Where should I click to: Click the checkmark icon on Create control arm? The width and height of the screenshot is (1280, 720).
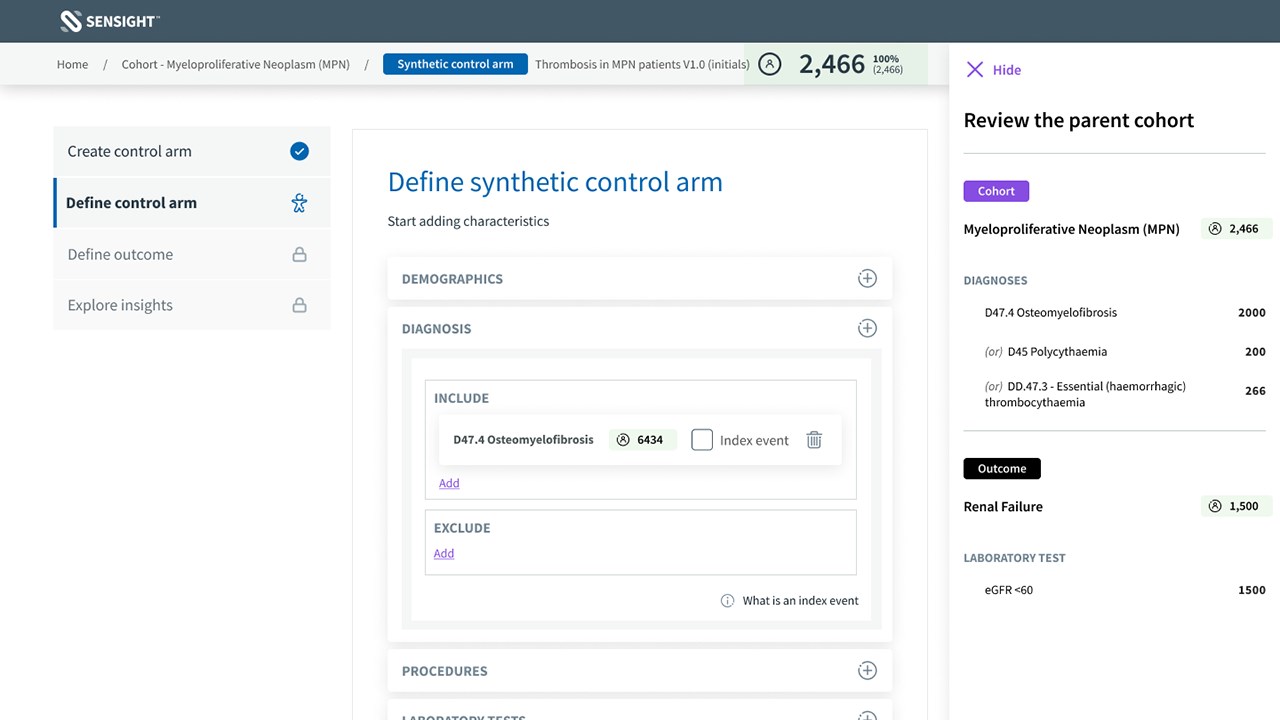click(x=299, y=151)
